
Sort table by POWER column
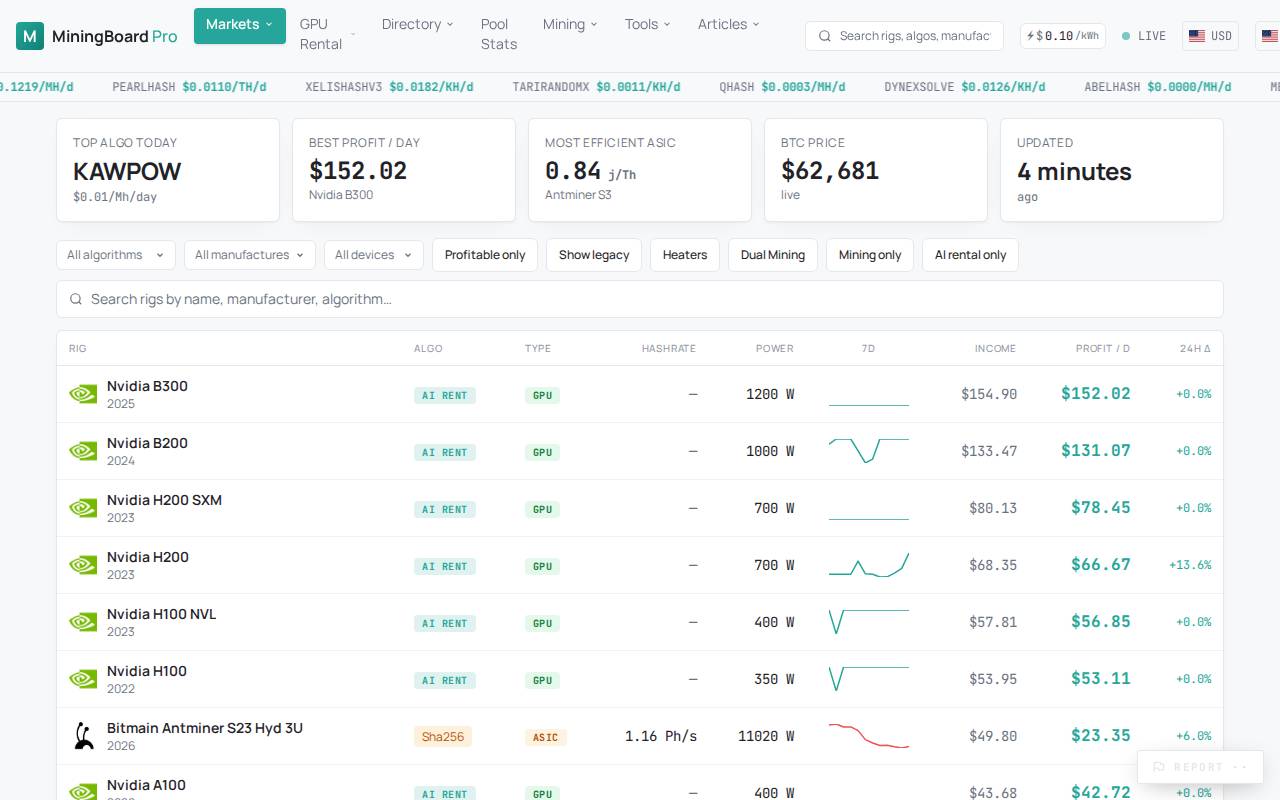tap(775, 348)
